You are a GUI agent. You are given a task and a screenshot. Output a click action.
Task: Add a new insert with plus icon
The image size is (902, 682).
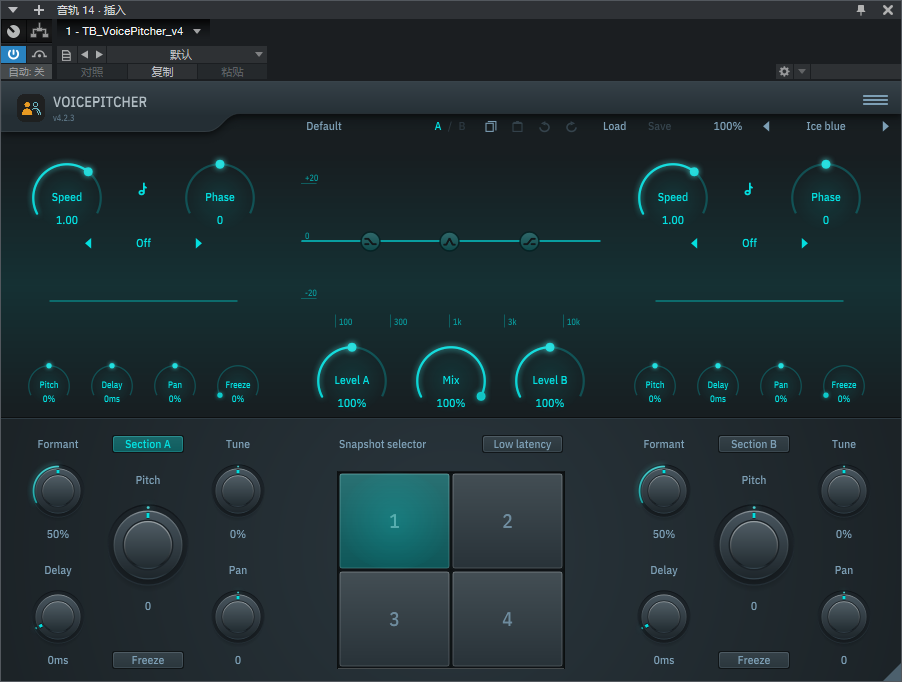(x=39, y=10)
